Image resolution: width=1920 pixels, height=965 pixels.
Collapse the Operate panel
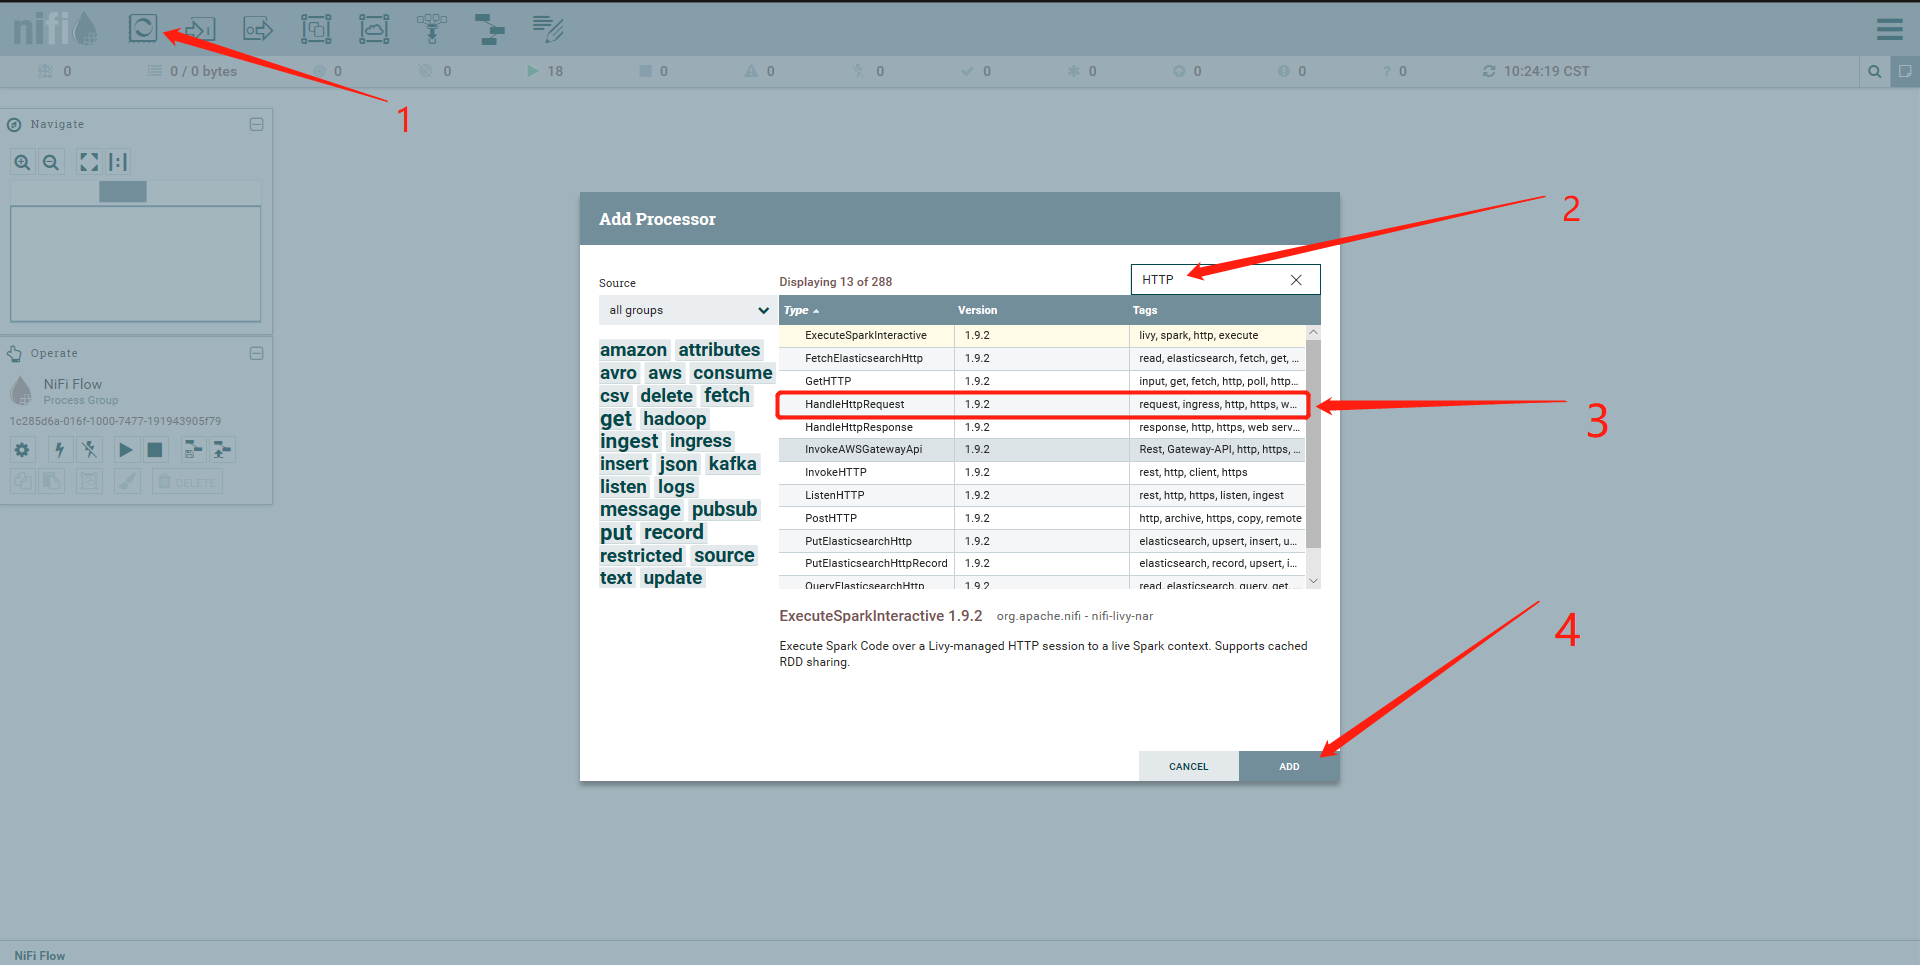point(256,353)
